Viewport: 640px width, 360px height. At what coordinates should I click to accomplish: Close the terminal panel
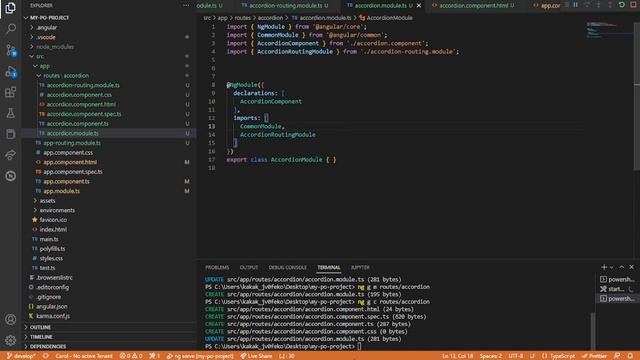[x=631, y=267]
